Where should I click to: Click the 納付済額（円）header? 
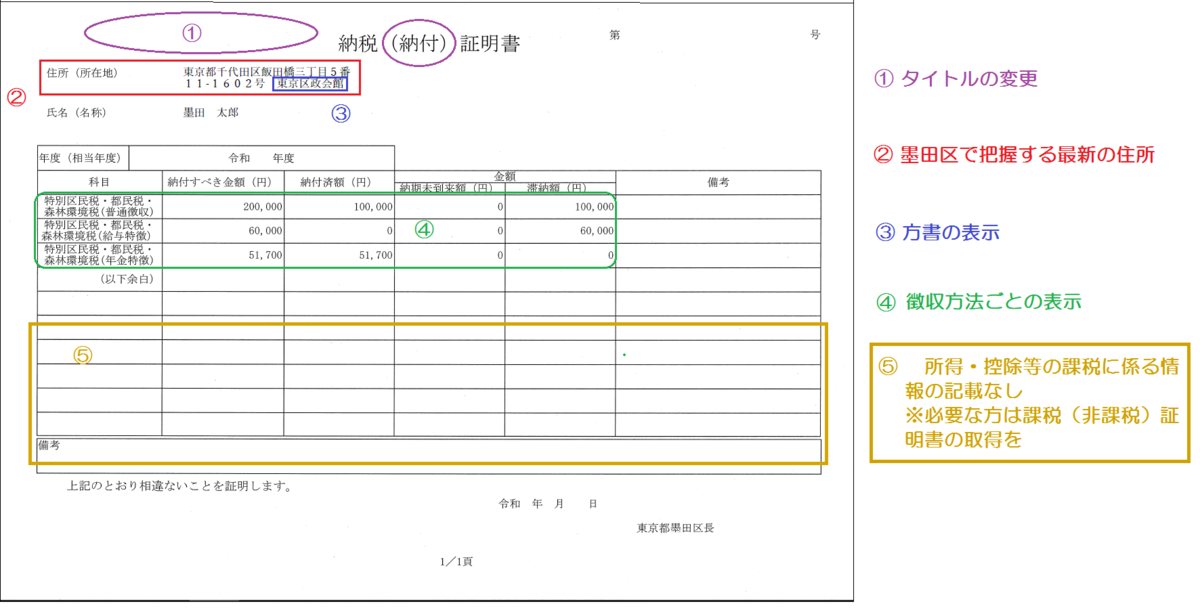coord(338,182)
